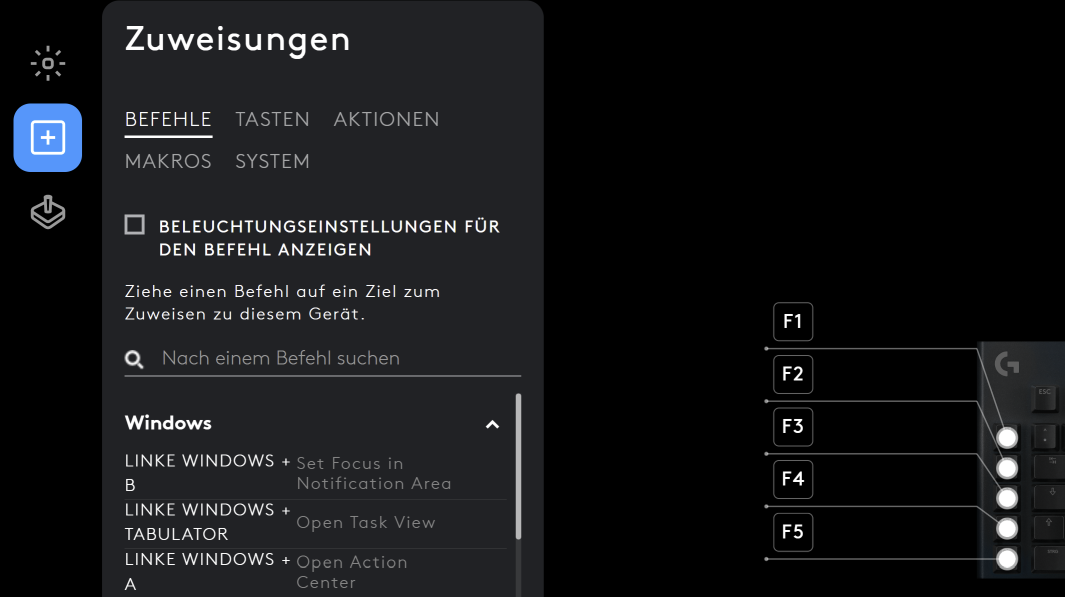This screenshot has width=1065, height=597.
Task: Select the Assignments plus icon
Action: pos(47,138)
